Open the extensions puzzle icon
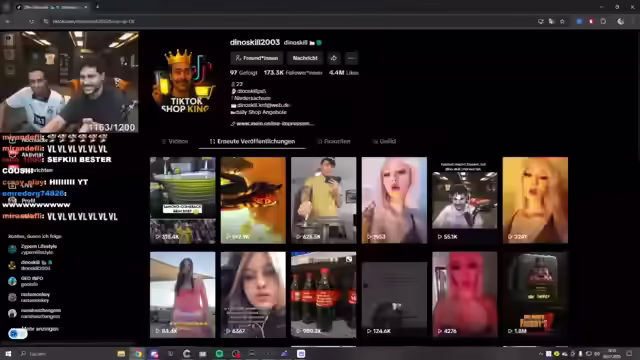640x360 pixels. 603,21
